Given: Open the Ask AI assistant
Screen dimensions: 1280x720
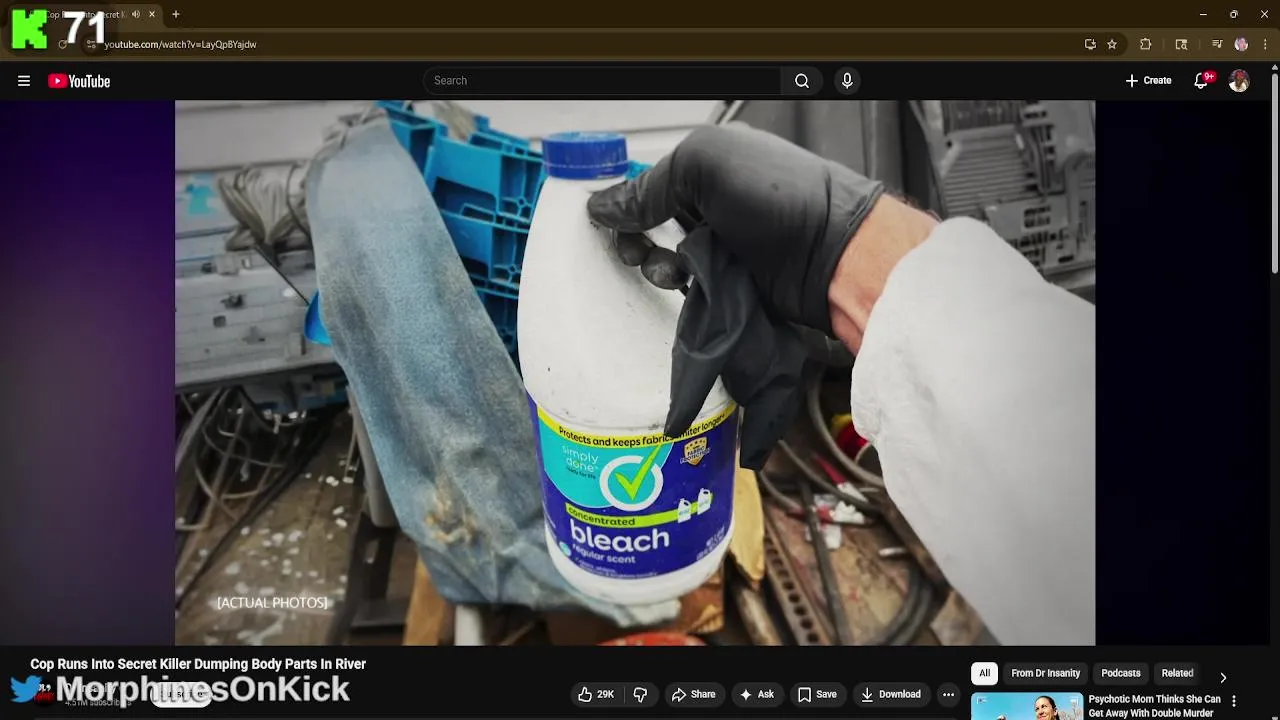Looking at the screenshot, I should 756,694.
